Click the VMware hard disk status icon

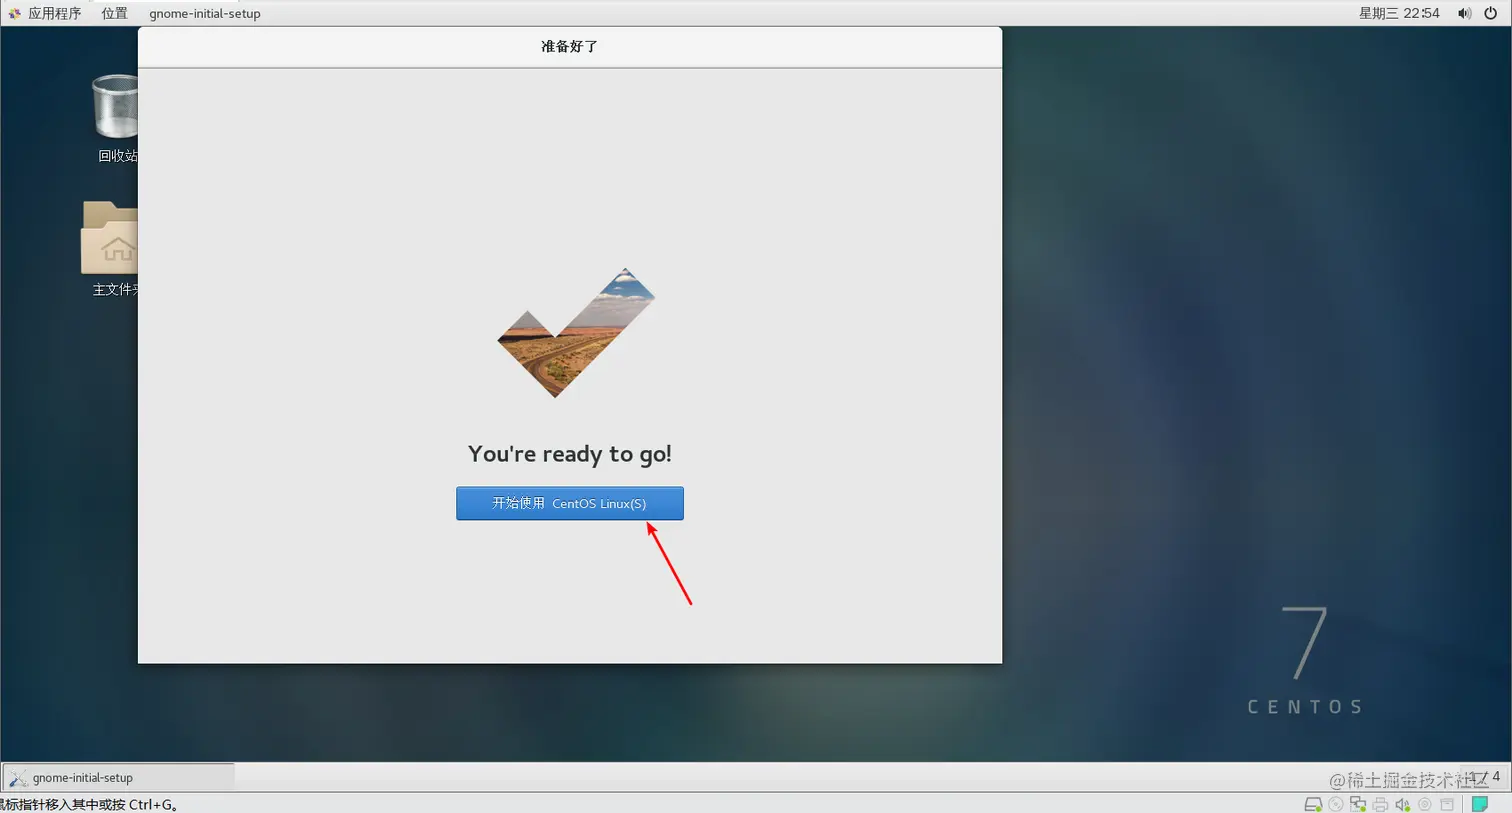click(x=1314, y=804)
